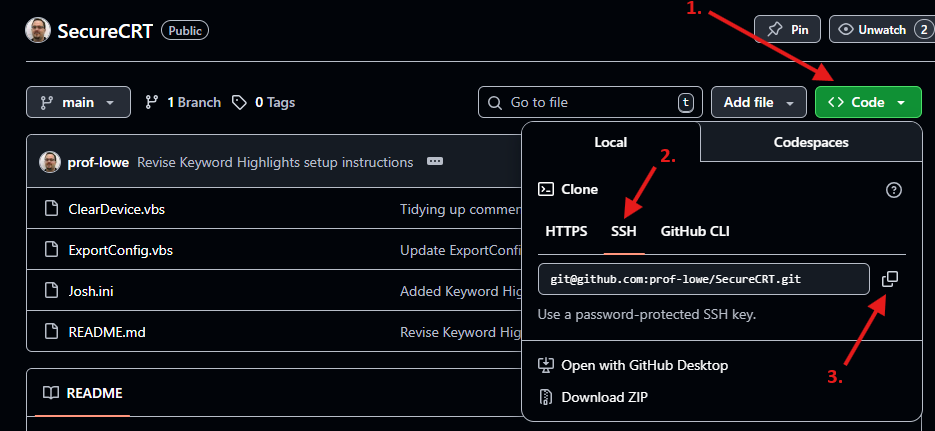Click the file icon next to ClearDevice.vbs

click(52, 209)
